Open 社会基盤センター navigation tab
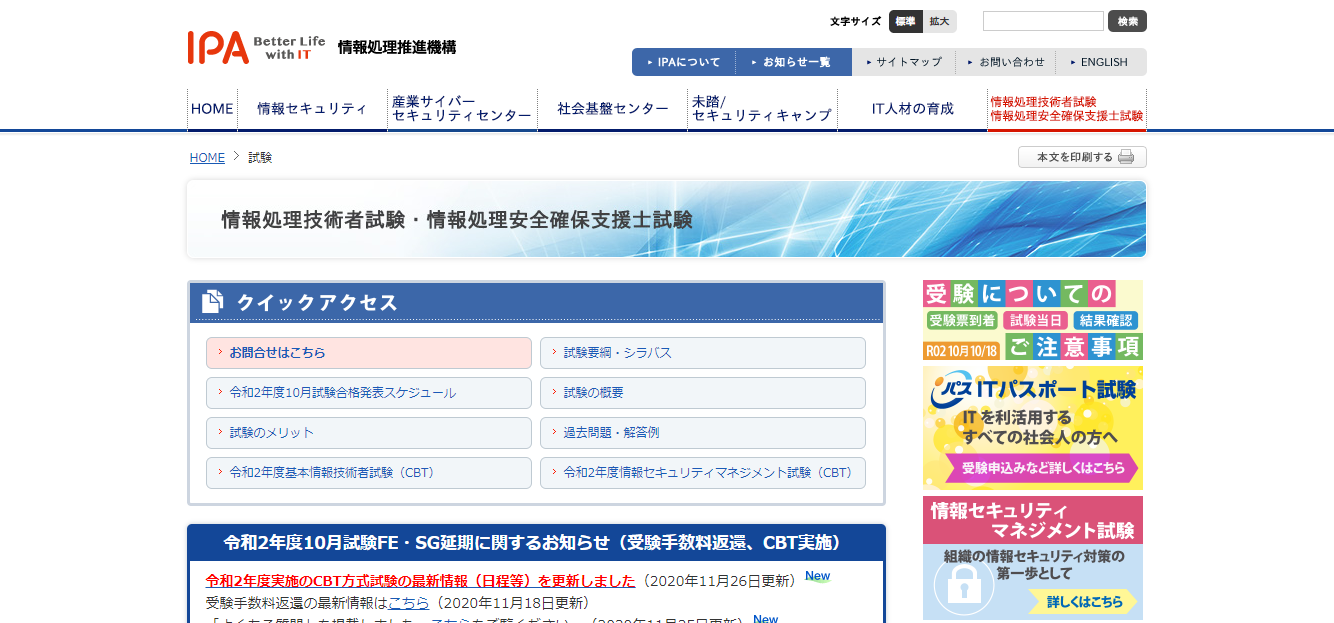The image size is (1334, 623). point(613,109)
